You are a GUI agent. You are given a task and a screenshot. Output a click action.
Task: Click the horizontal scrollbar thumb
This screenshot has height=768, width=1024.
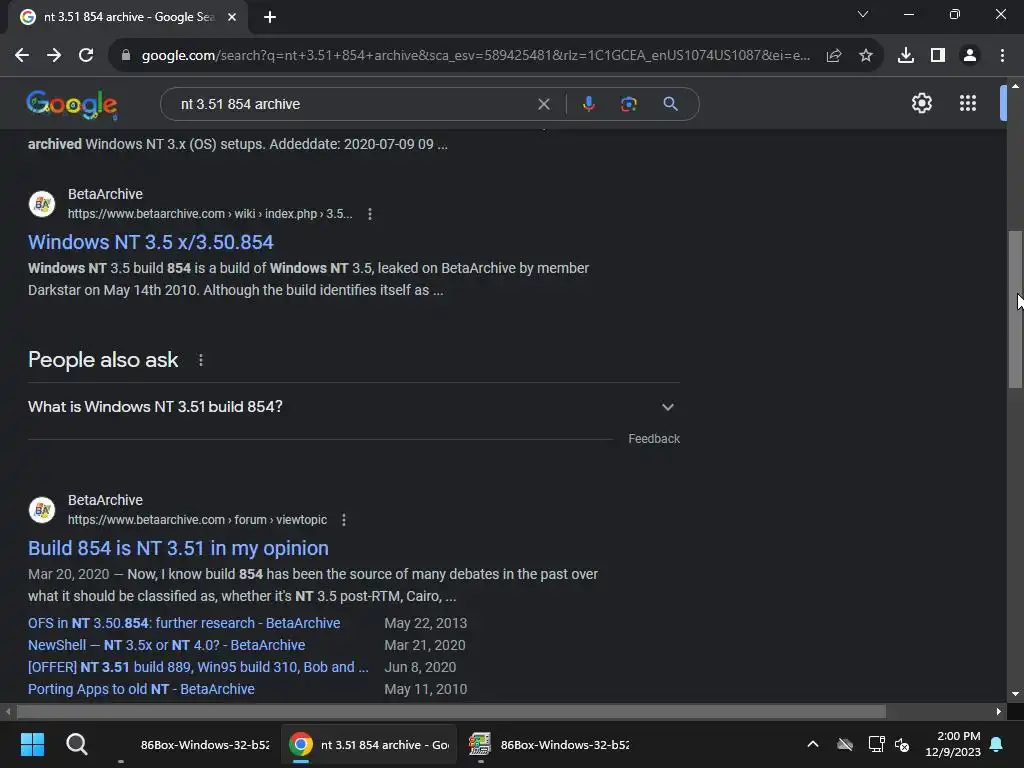coord(451,711)
